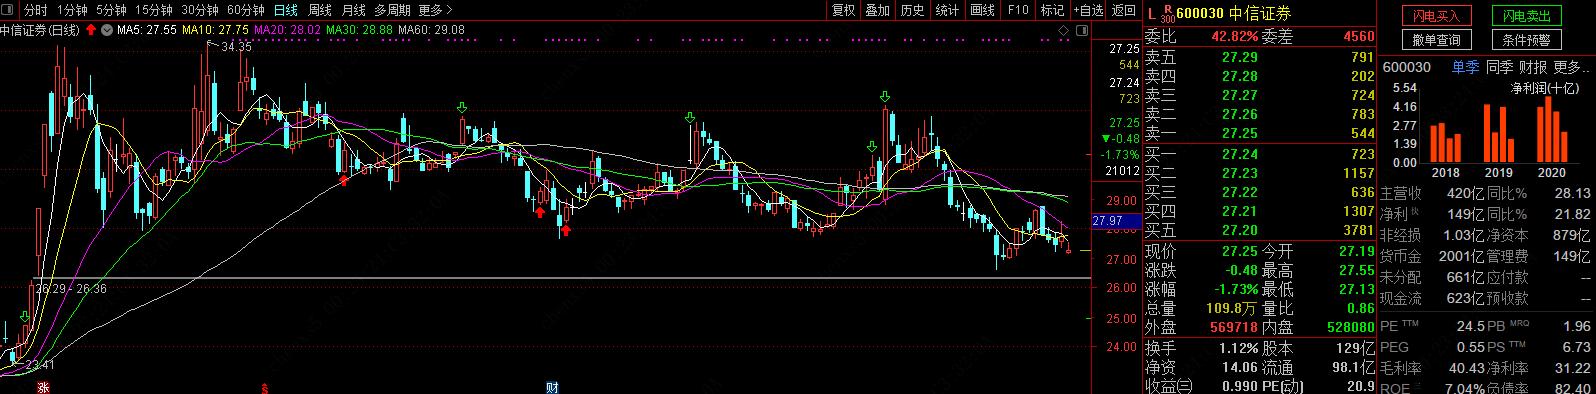Screen dimensions: 1596x394
Task: Click the green arrow signal near 23.41
Action: click(24, 316)
